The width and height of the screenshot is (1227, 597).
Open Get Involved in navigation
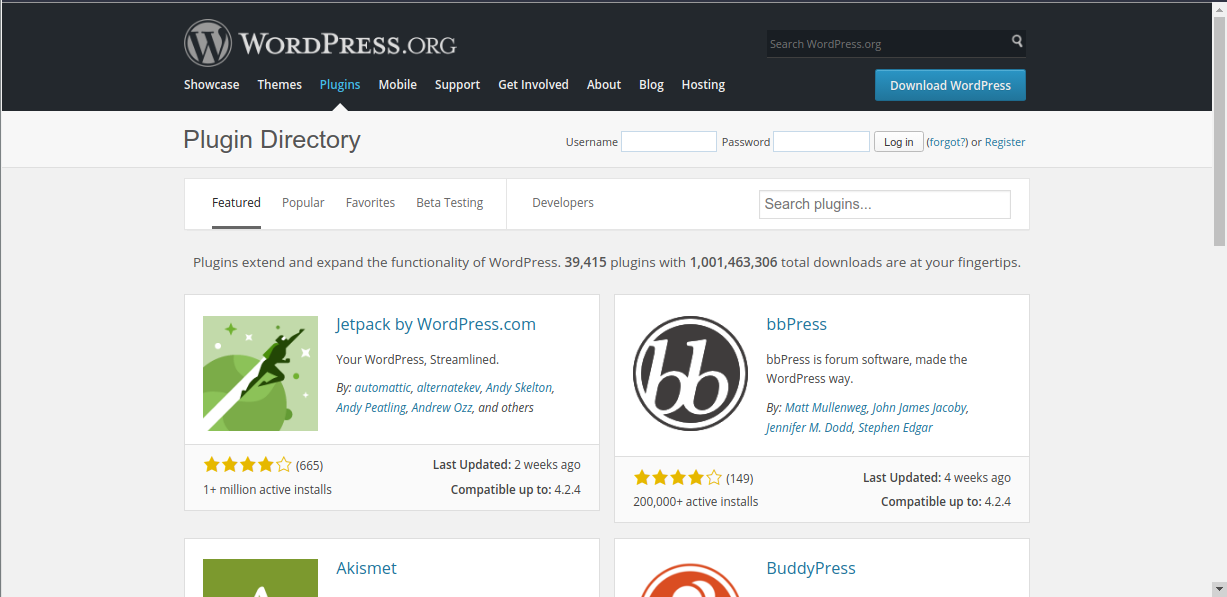[533, 85]
